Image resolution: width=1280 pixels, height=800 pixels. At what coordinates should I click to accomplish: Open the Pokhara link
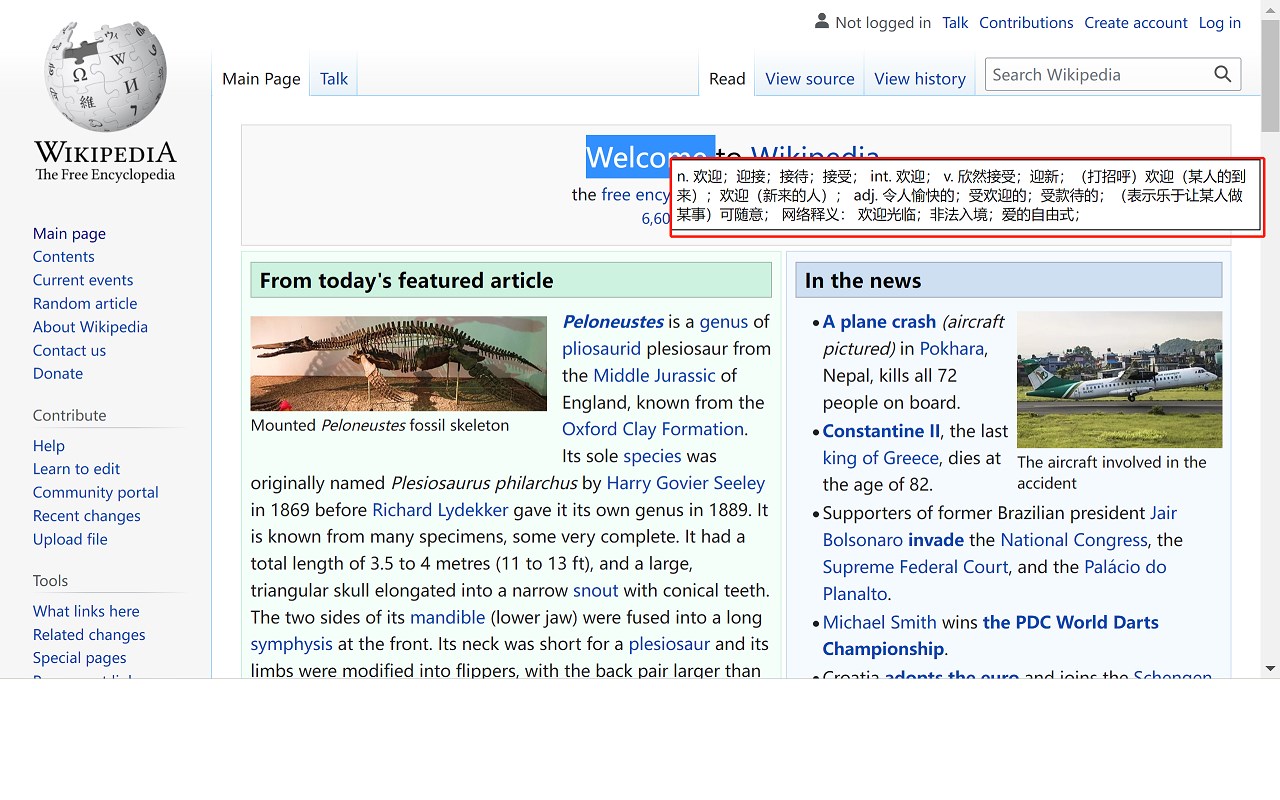point(952,348)
